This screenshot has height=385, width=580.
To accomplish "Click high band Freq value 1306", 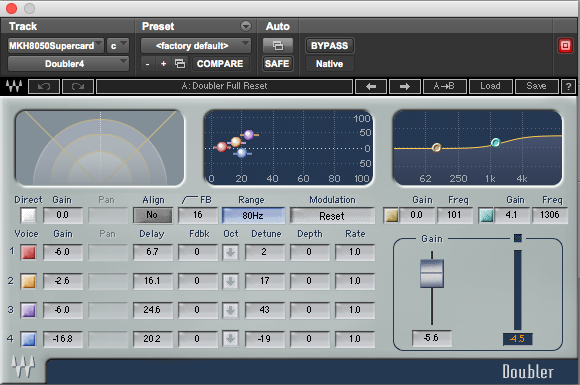I will (x=550, y=215).
